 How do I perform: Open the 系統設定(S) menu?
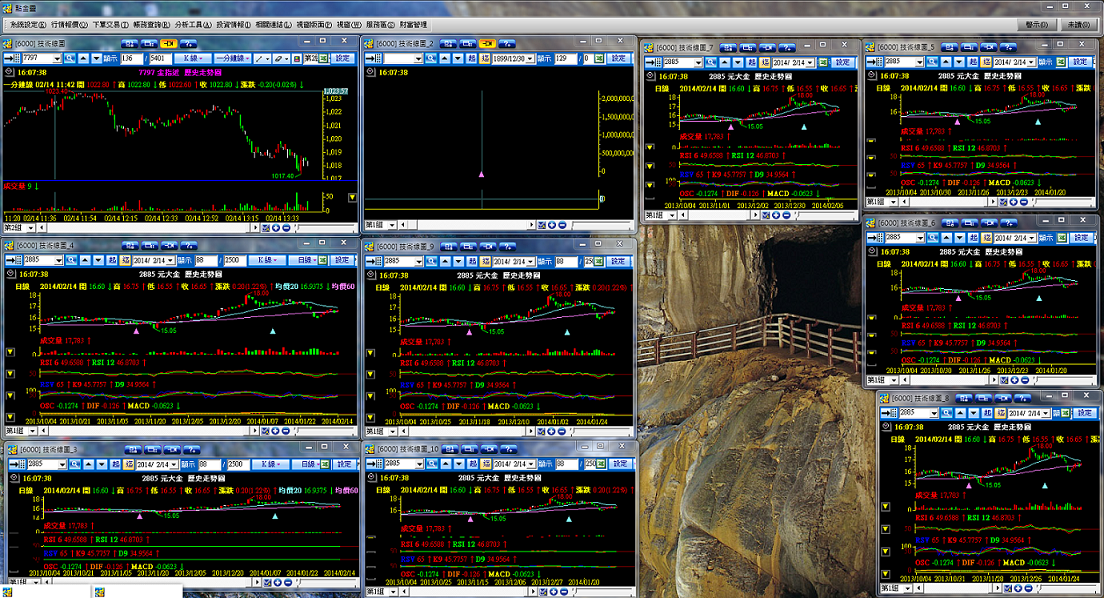point(27,25)
